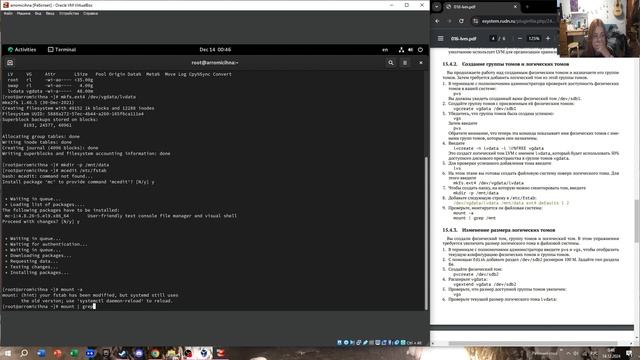640x360 pixels.
Task: Open the Файл menu in VirtualBox
Action: 8,13
